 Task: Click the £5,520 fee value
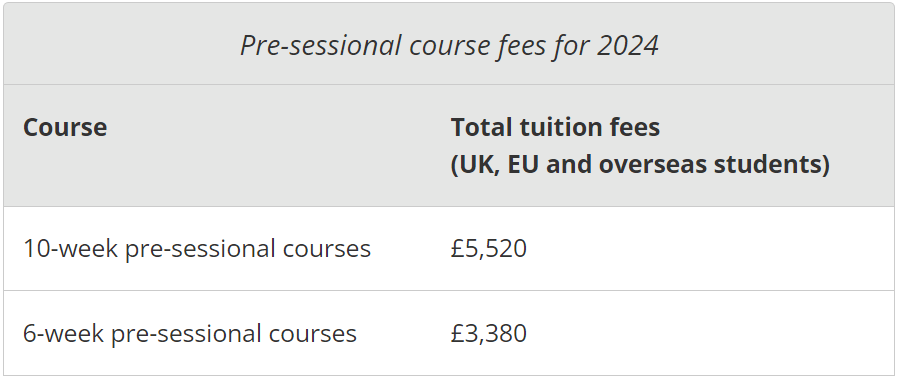pos(488,249)
